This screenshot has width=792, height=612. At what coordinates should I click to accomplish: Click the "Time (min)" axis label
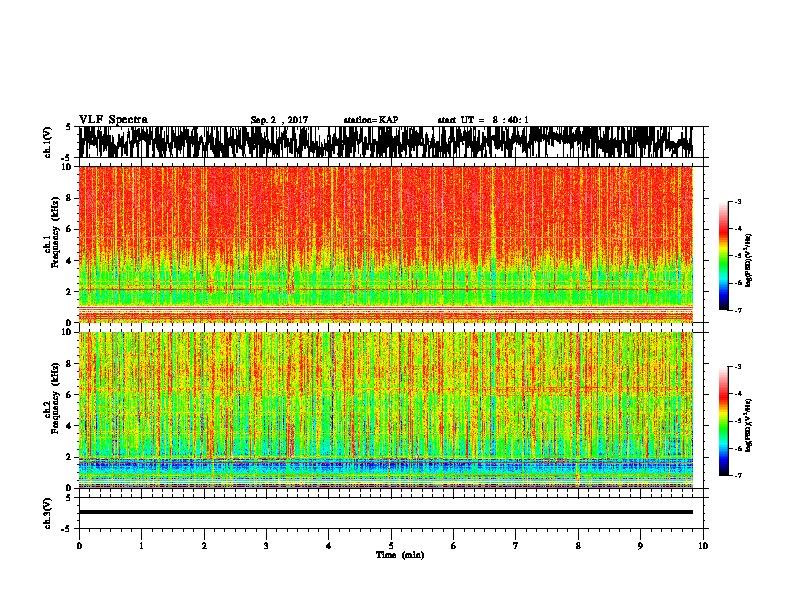pos(400,555)
